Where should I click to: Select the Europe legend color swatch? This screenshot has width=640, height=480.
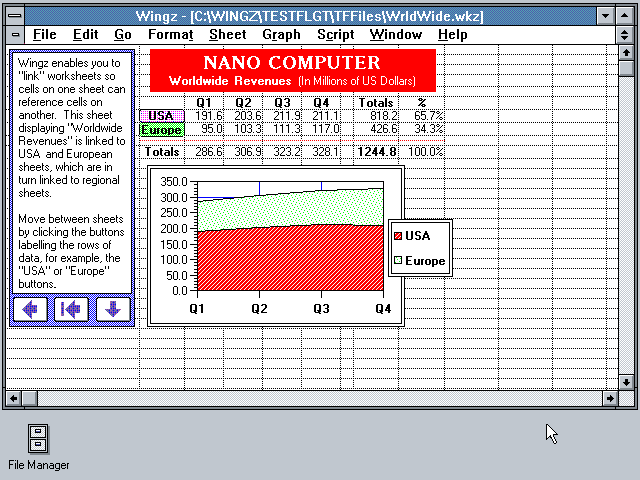398,260
